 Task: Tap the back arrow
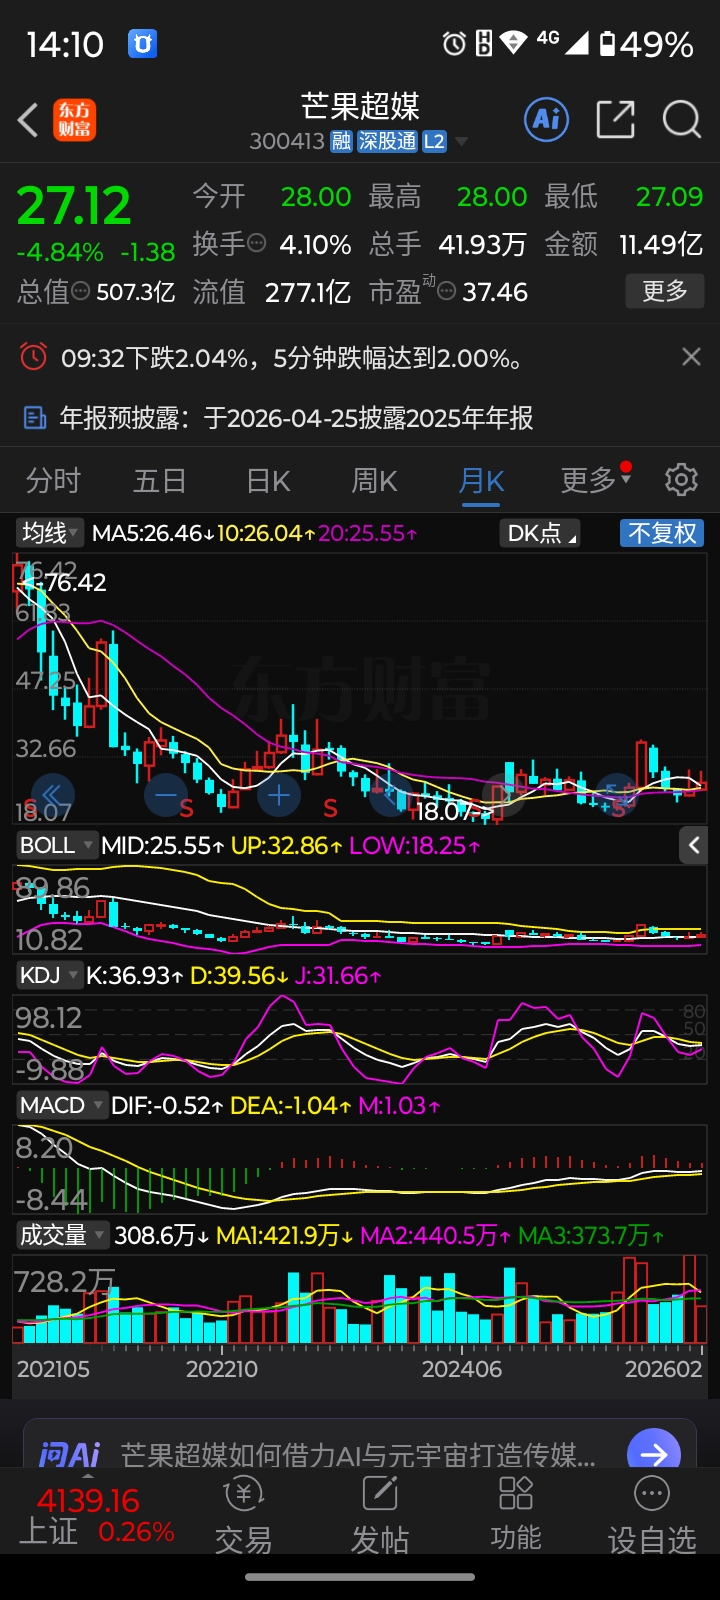(x=28, y=120)
